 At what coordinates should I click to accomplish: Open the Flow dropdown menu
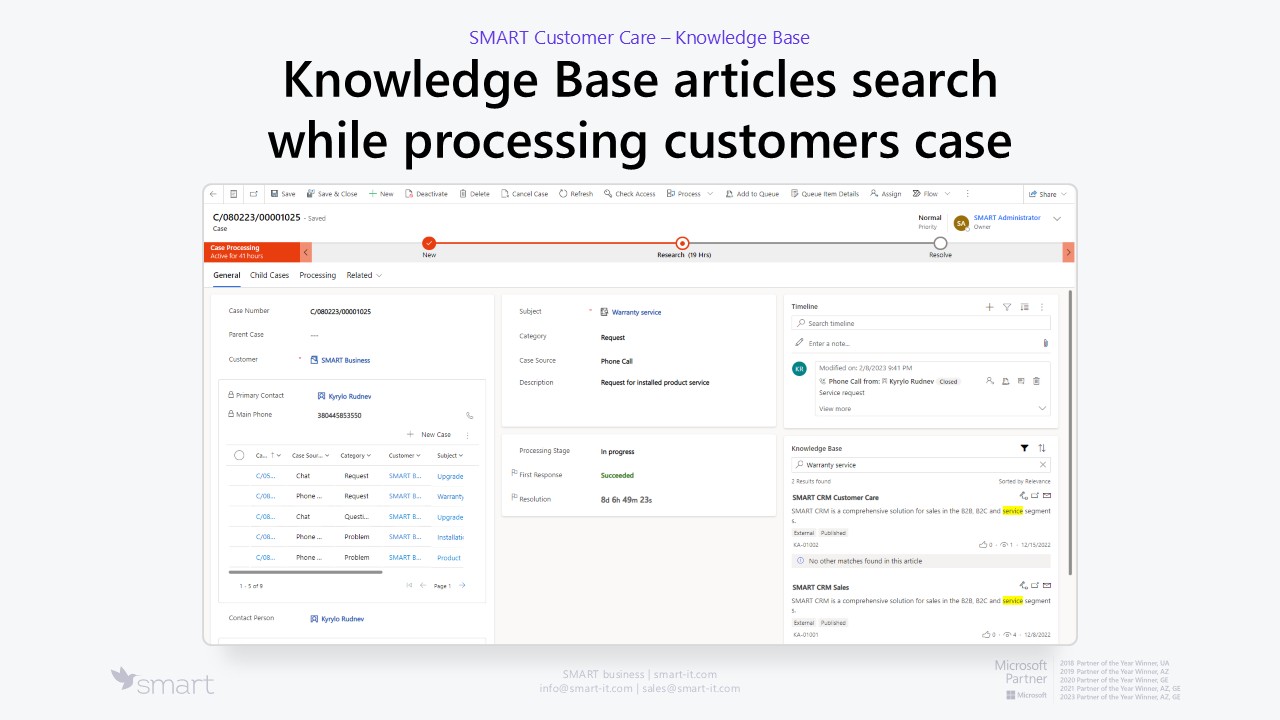pyautogui.click(x=932, y=194)
